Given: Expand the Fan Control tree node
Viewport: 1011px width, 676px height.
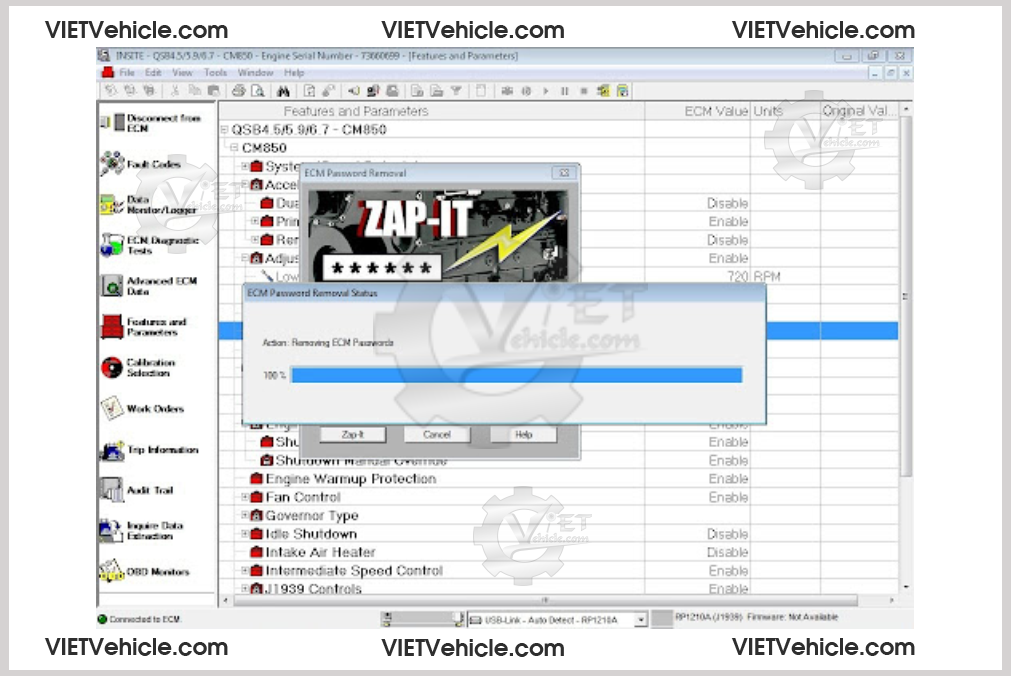Looking at the screenshot, I should 245,497.
